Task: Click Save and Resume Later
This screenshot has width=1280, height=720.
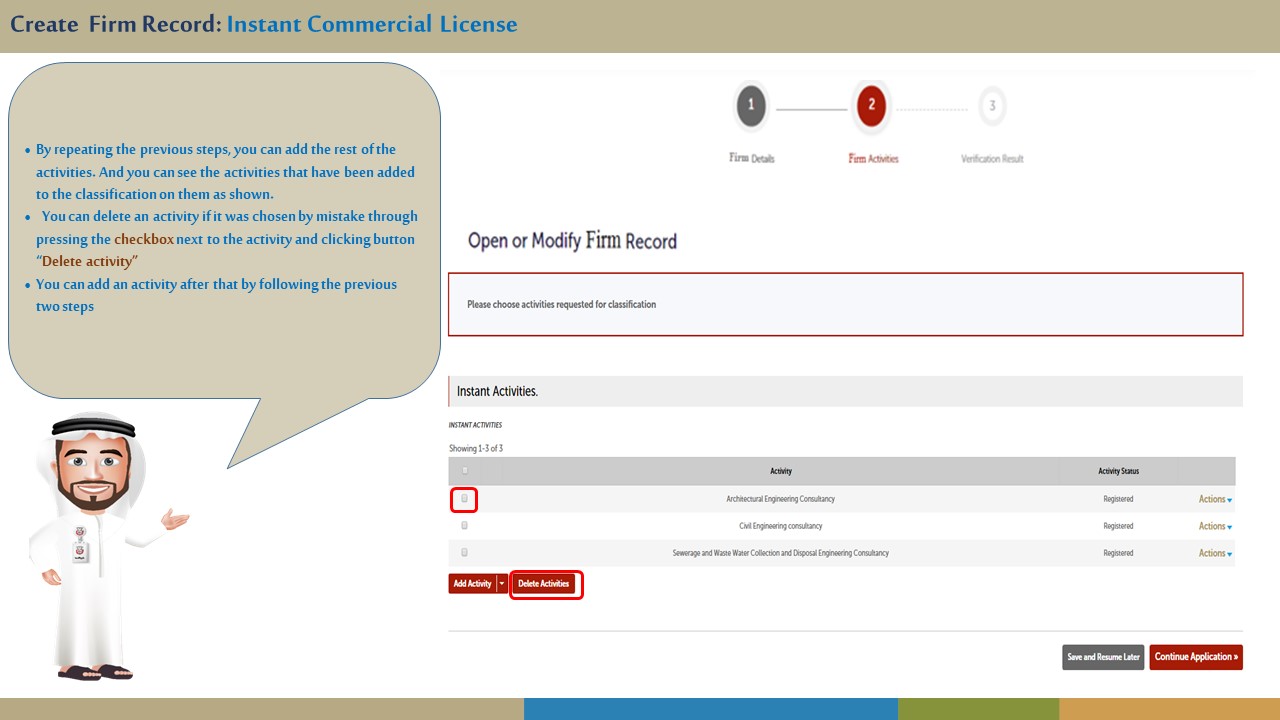Action: 1103,657
